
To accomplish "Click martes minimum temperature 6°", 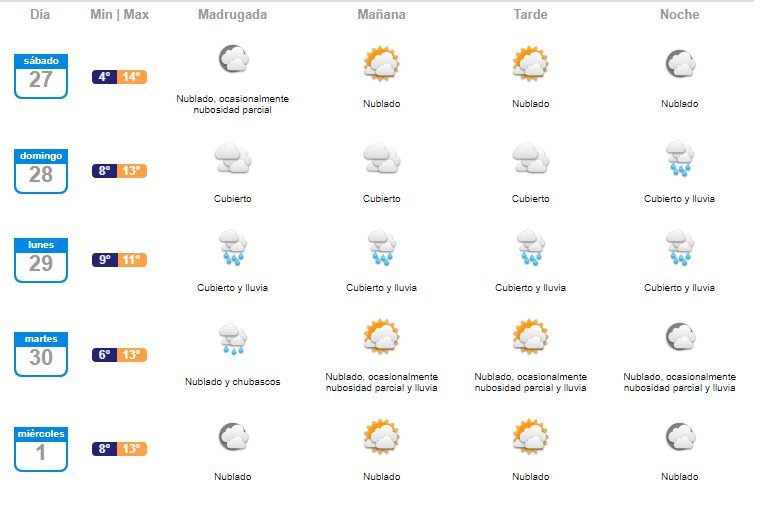I will pyautogui.click(x=104, y=355).
